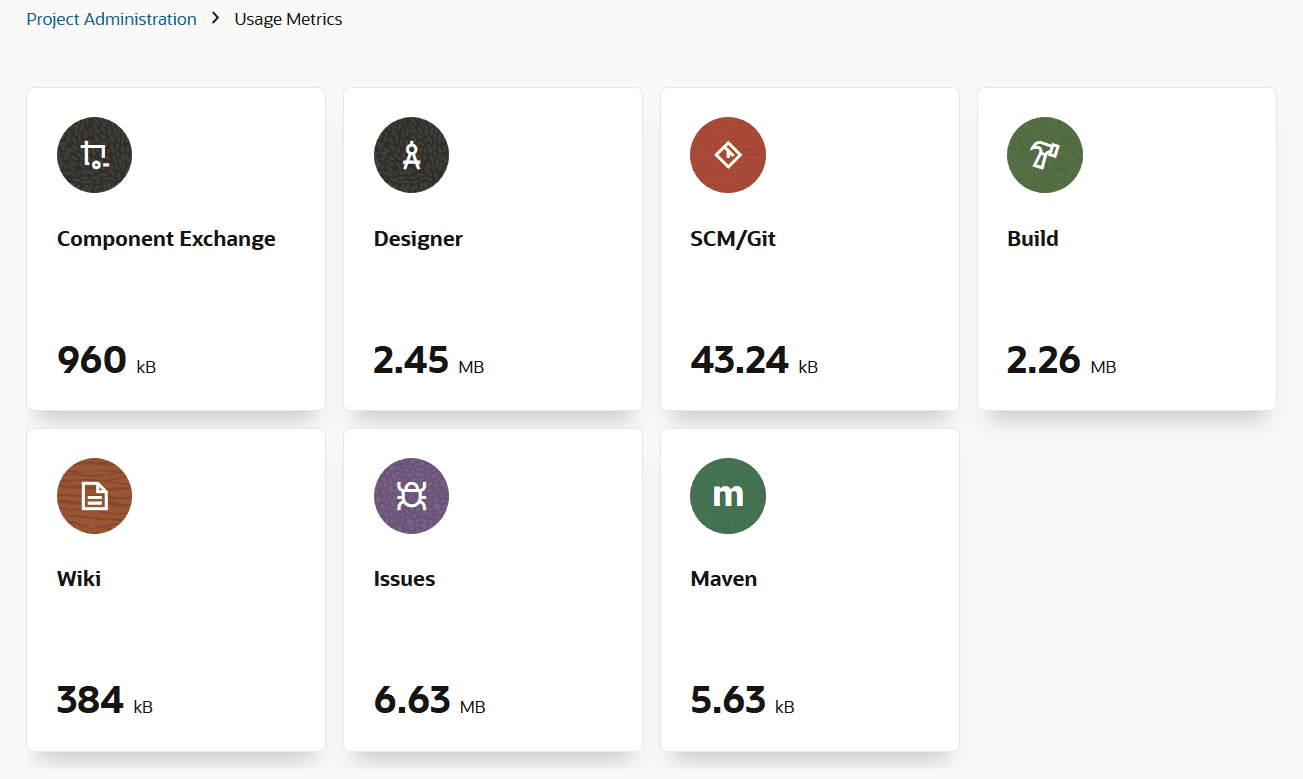
Task: Click the Maven 'm' icon
Action: (728, 496)
